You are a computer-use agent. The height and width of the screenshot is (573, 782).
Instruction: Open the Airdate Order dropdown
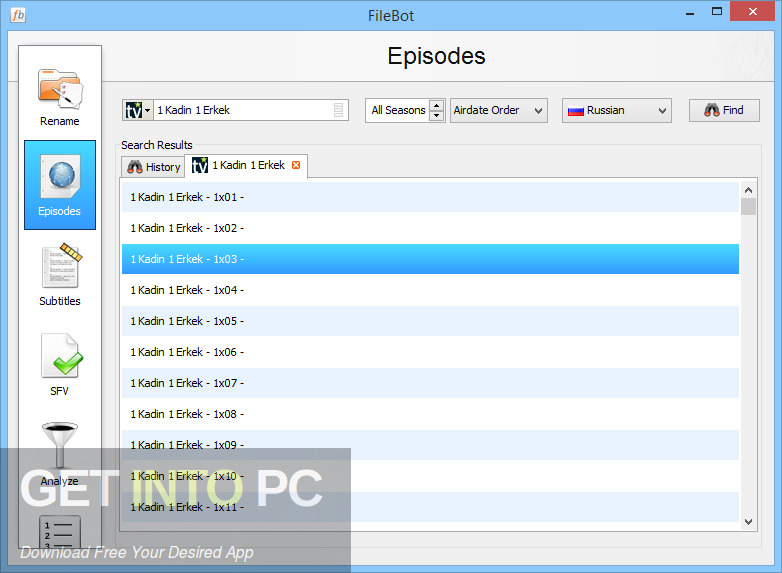(498, 110)
